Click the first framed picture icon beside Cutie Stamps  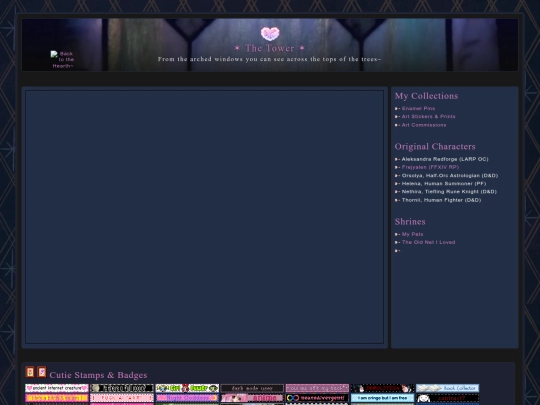point(30,372)
